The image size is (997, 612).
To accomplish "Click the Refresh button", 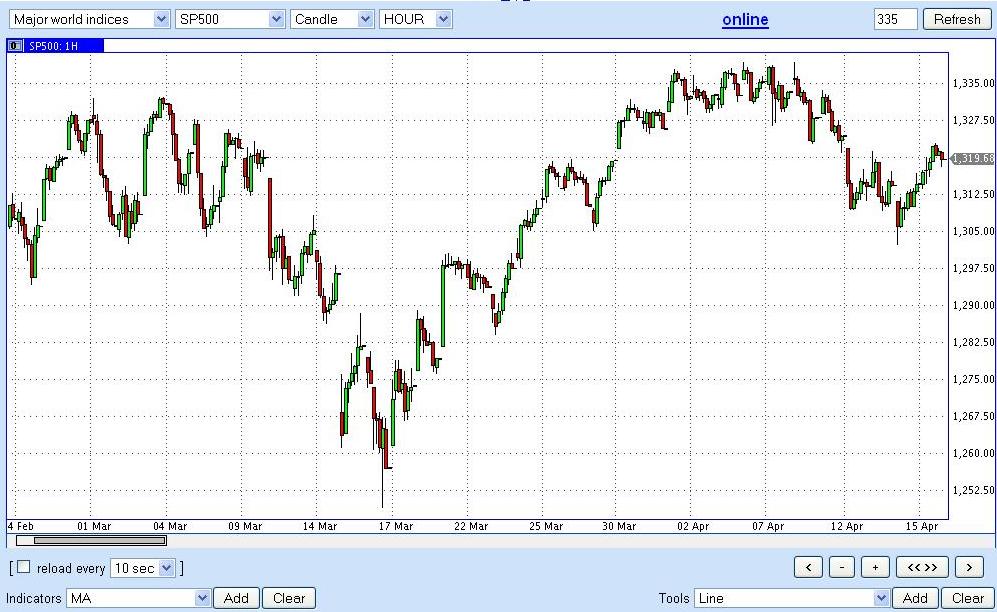I will 957,19.
